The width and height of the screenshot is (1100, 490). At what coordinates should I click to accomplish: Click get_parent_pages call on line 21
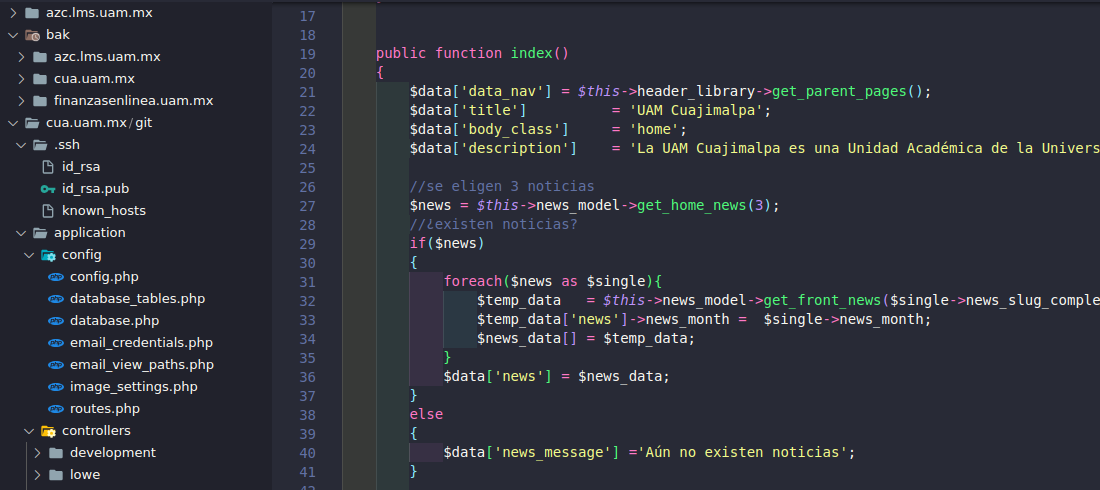coord(839,92)
